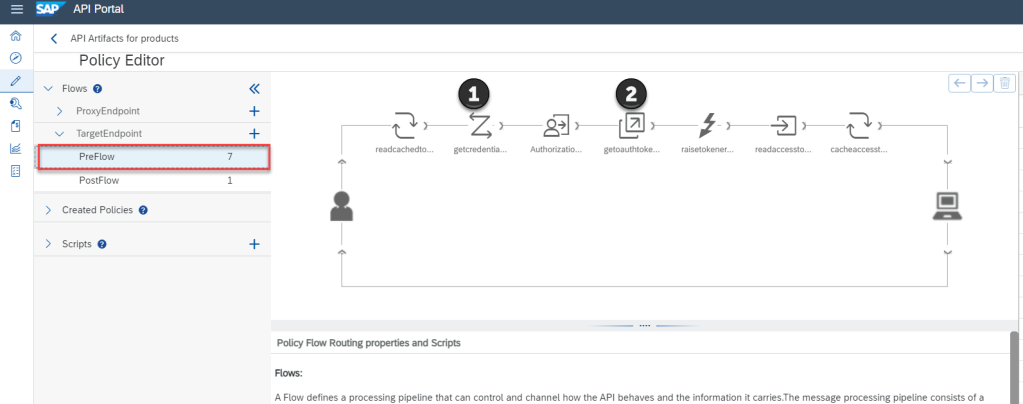1023x404 pixels.
Task: Collapse the left panel with double chevron
Action: click(x=254, y=89)
